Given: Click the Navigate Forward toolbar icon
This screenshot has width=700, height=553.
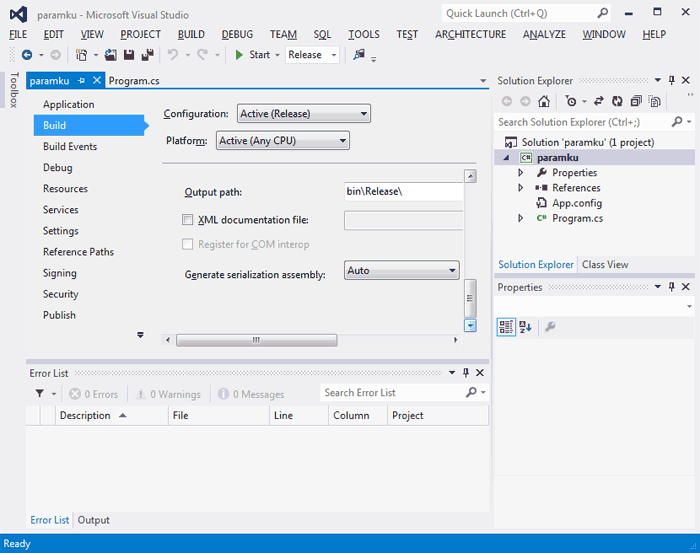Looking at the screenshot, I should pyautogui.click(x=55, y=55).
